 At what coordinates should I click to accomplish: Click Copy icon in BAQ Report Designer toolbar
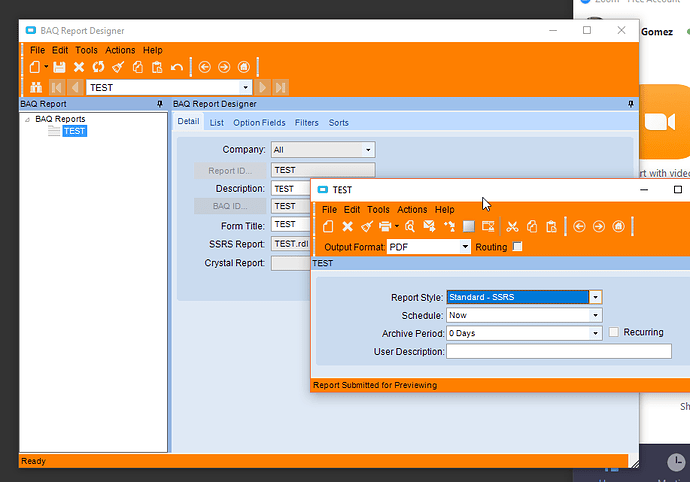pos(138,67)
